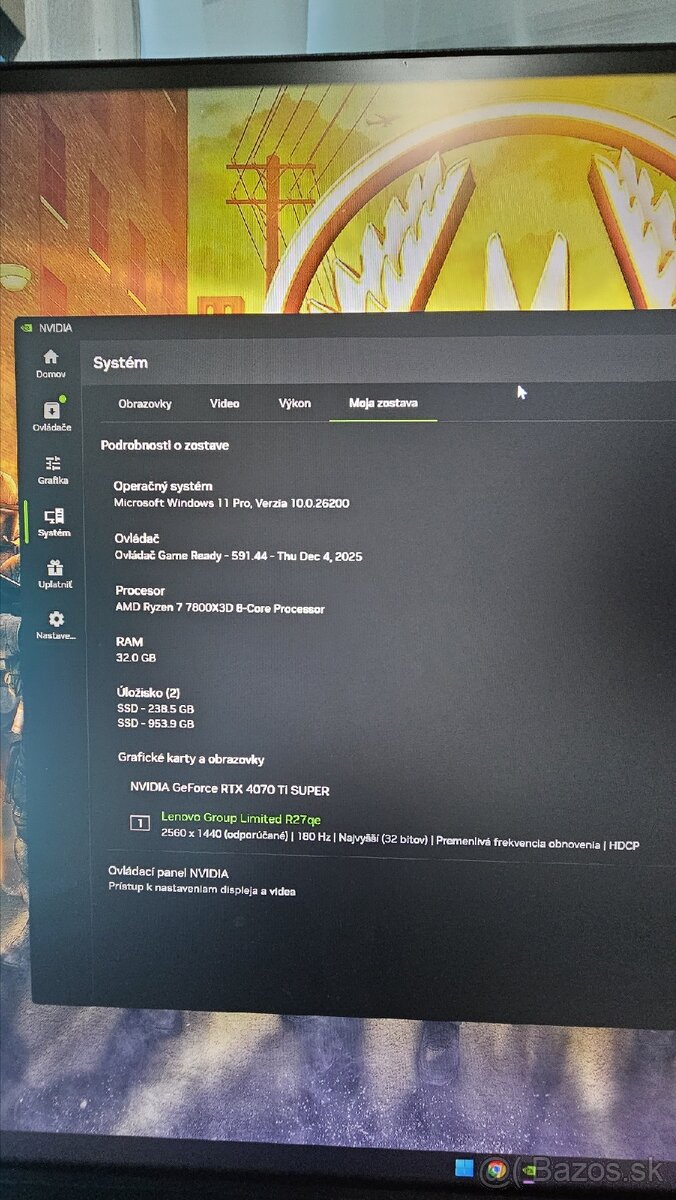Select the display number 1 monitor icon
The width and height of the screenshot is (676, 1200).
coord(140,823)
